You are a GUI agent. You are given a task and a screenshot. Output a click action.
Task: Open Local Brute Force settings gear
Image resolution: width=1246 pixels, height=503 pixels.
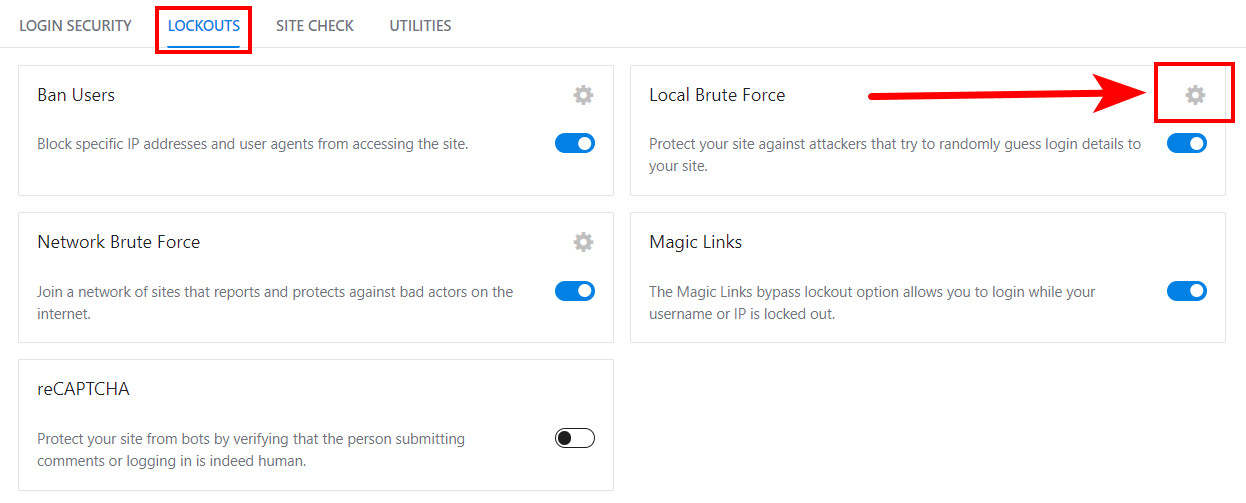1195,95
